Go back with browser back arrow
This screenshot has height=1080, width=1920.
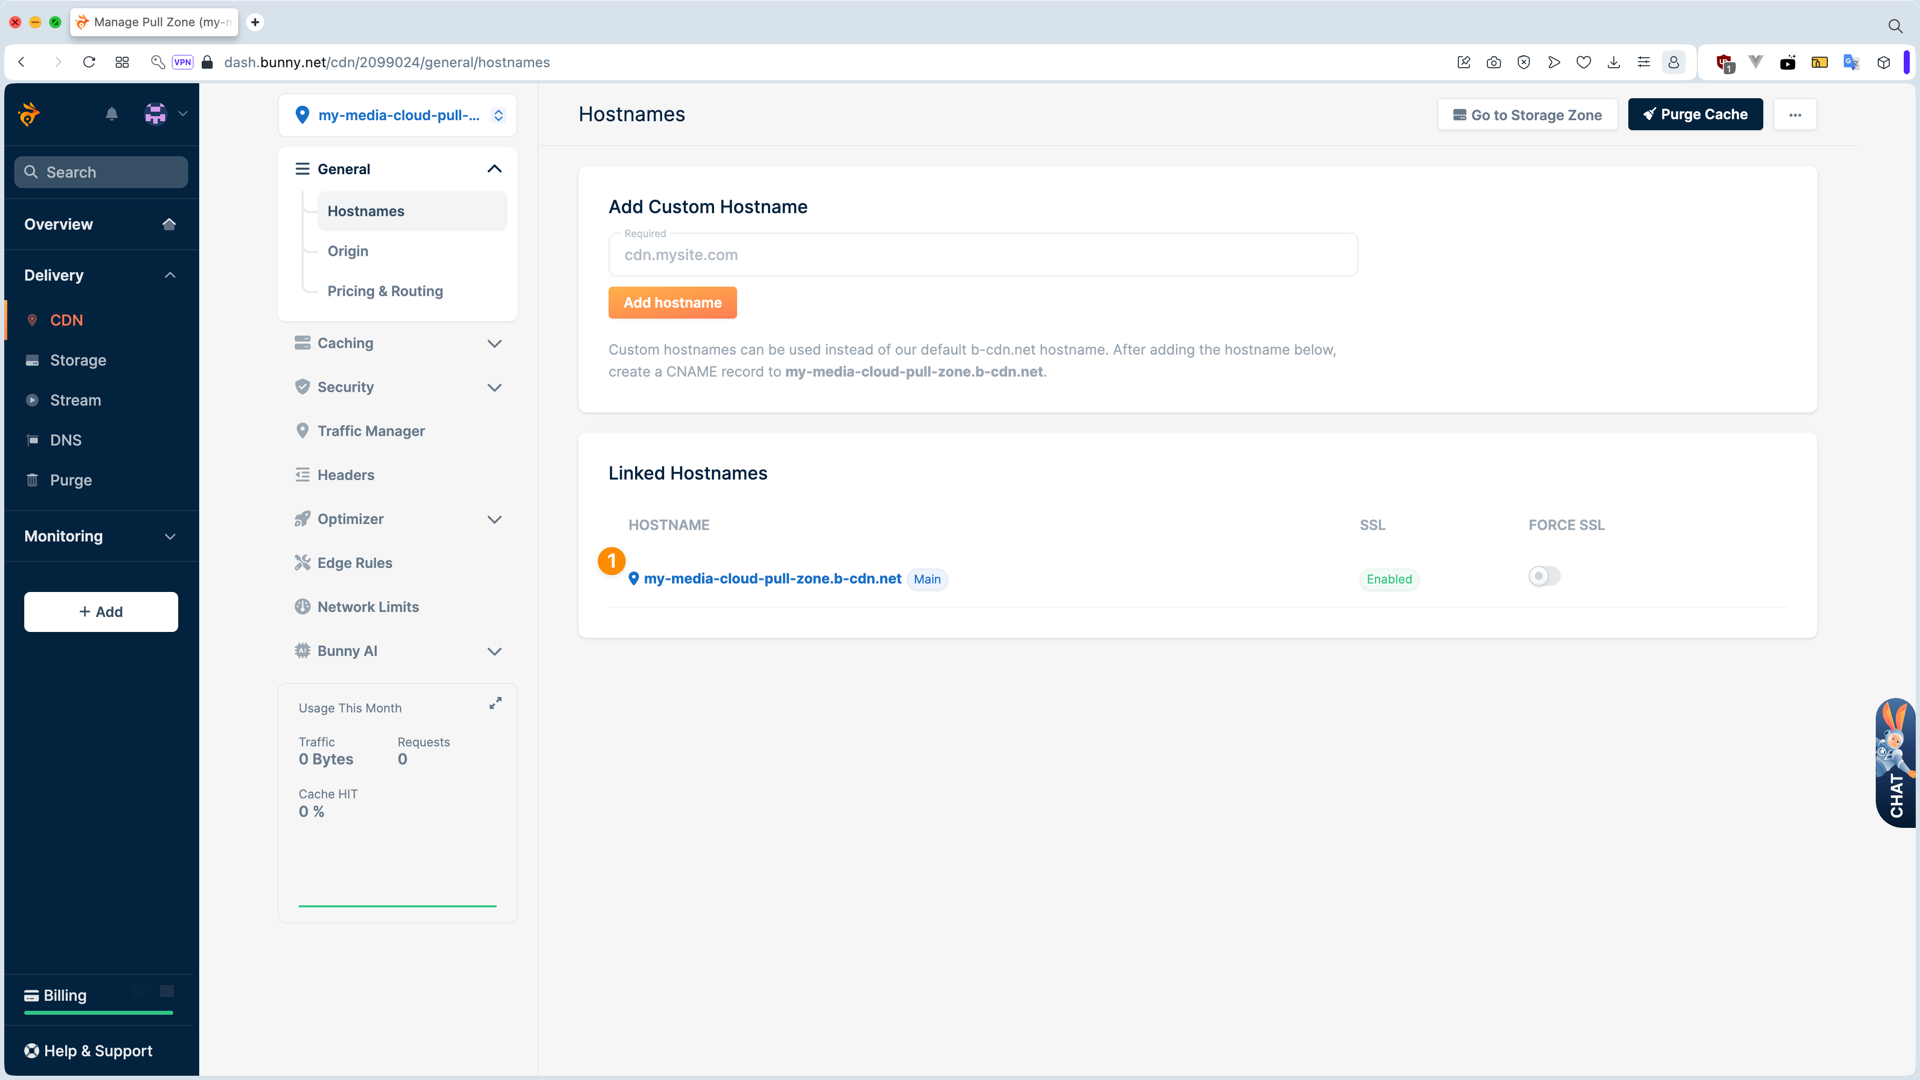(x=21, y=62)
